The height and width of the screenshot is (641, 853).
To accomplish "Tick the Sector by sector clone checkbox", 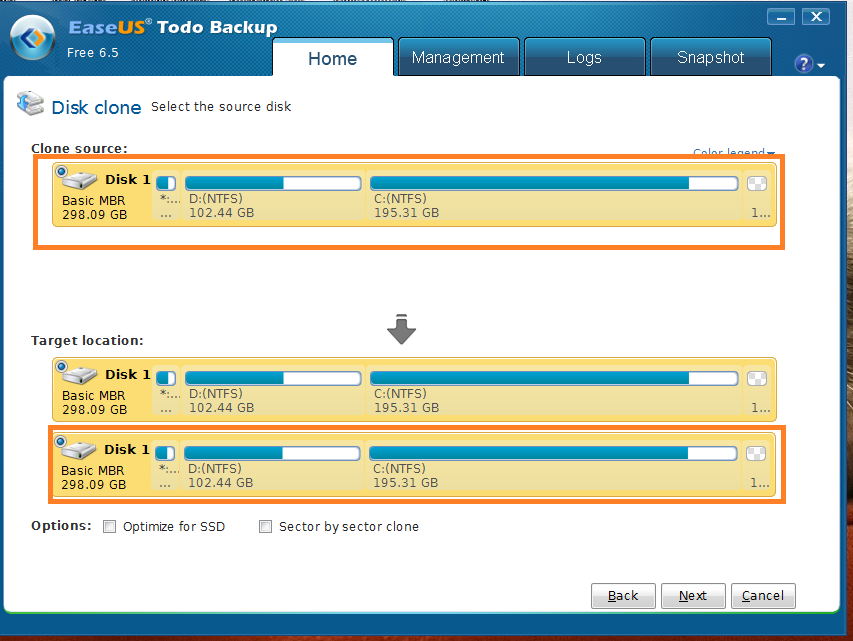I will point(266,527).
